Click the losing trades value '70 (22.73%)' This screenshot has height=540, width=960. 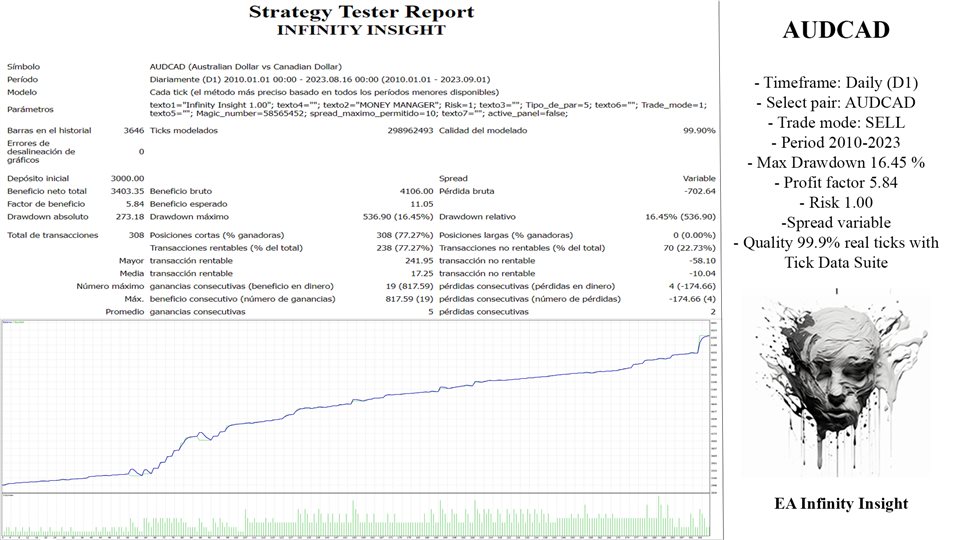point(689,248)
